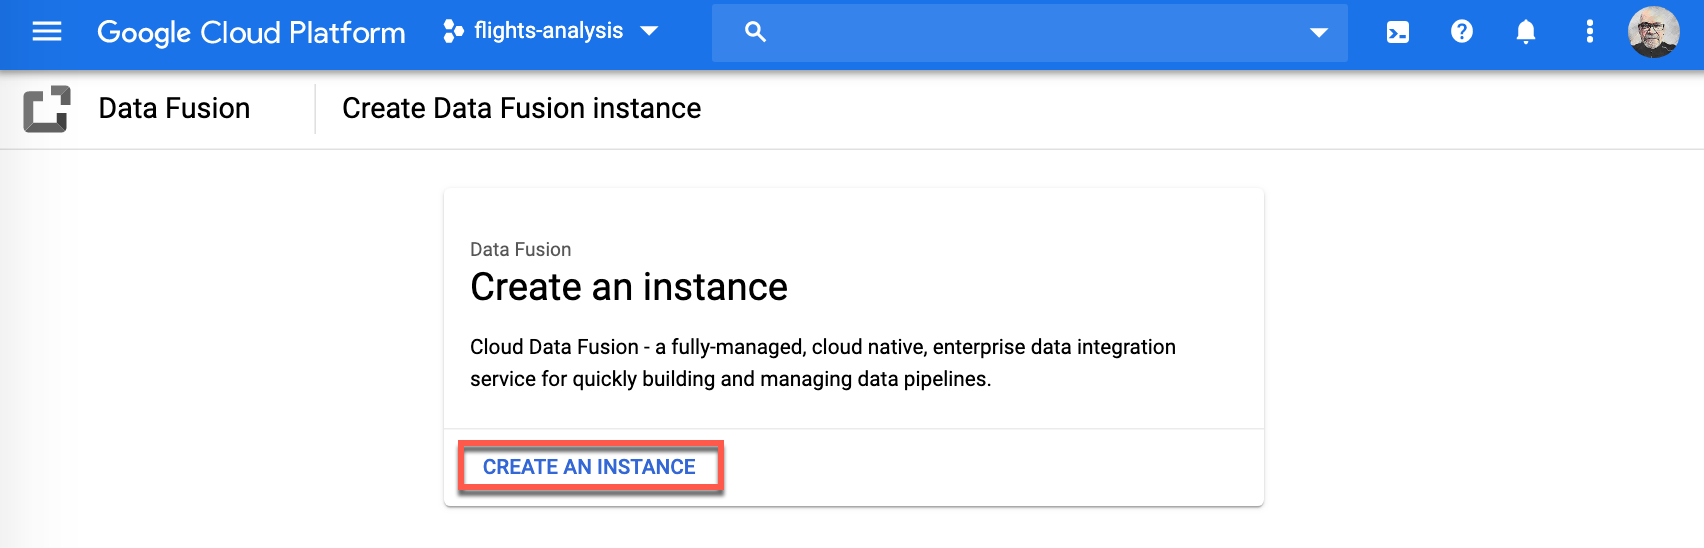Click the project hexagon icon beside flights-analysis
The width and height of the screenshot is (1704, 548).
pos(453,32)
